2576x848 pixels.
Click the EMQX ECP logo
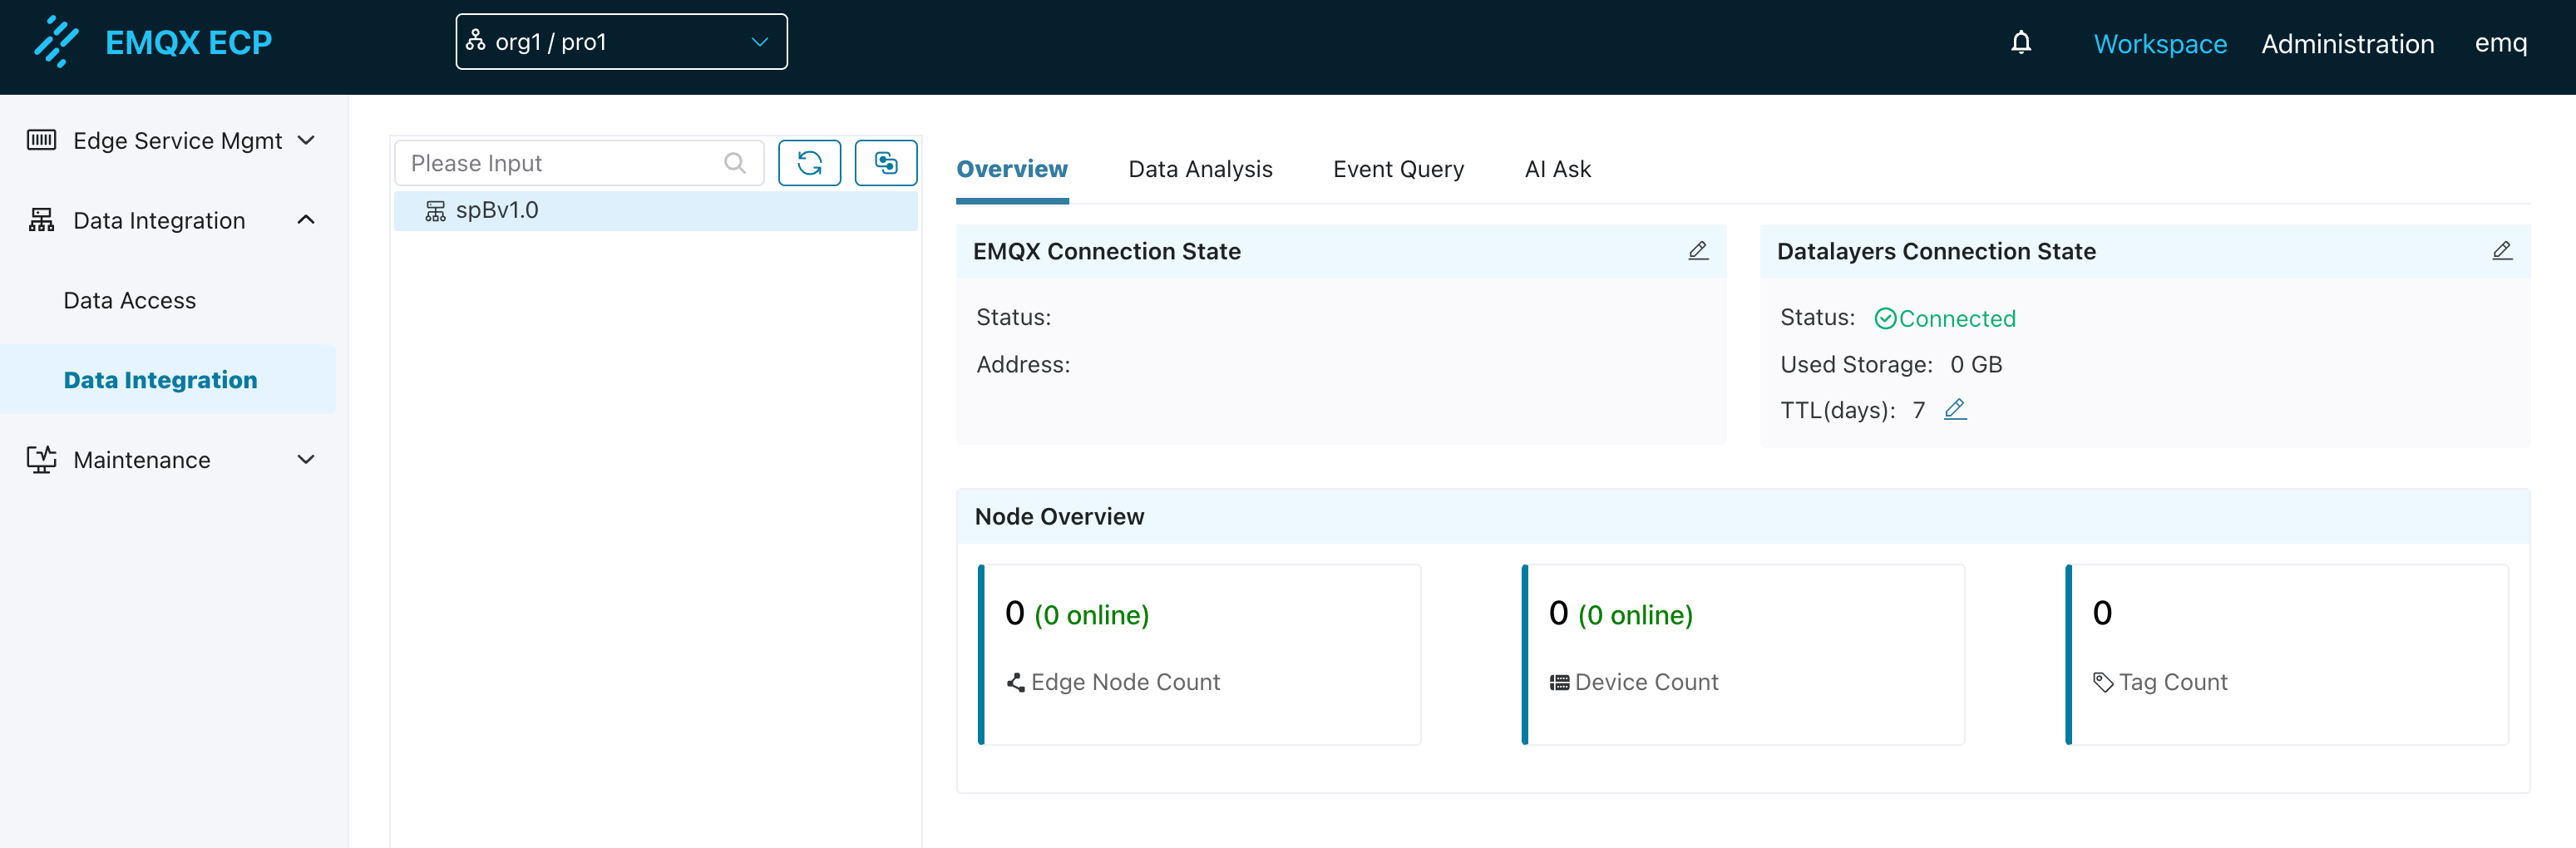[153, 43]
